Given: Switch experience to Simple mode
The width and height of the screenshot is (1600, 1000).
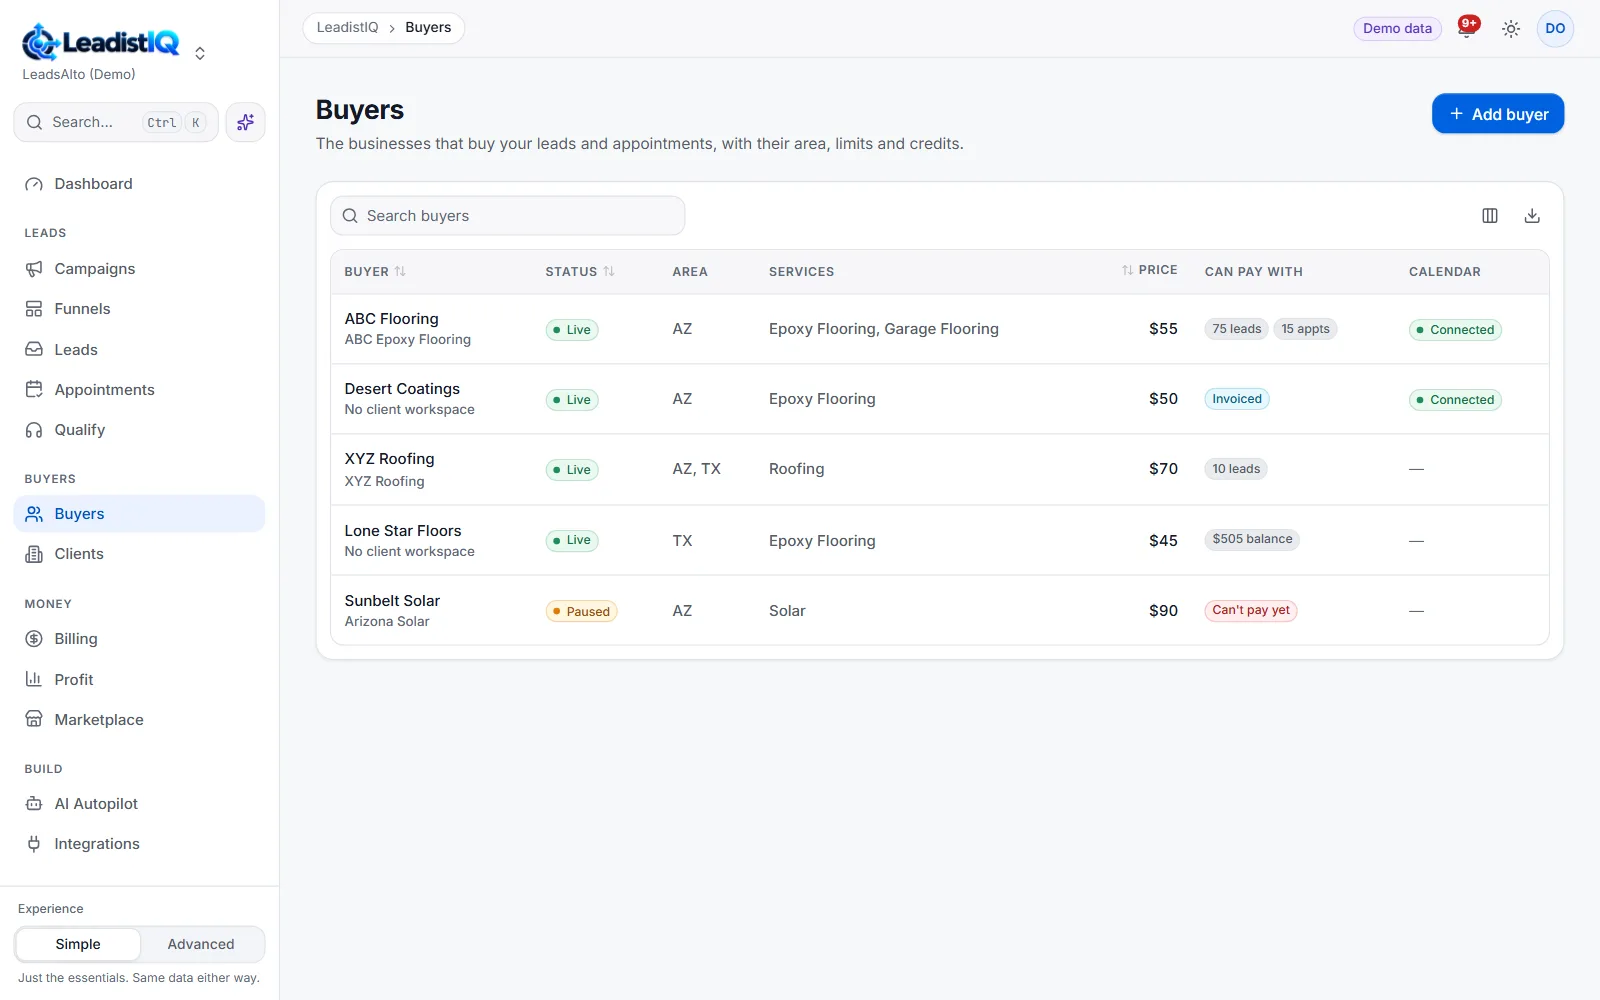Looking at the screenshot, I should click(x=78, y=944).
